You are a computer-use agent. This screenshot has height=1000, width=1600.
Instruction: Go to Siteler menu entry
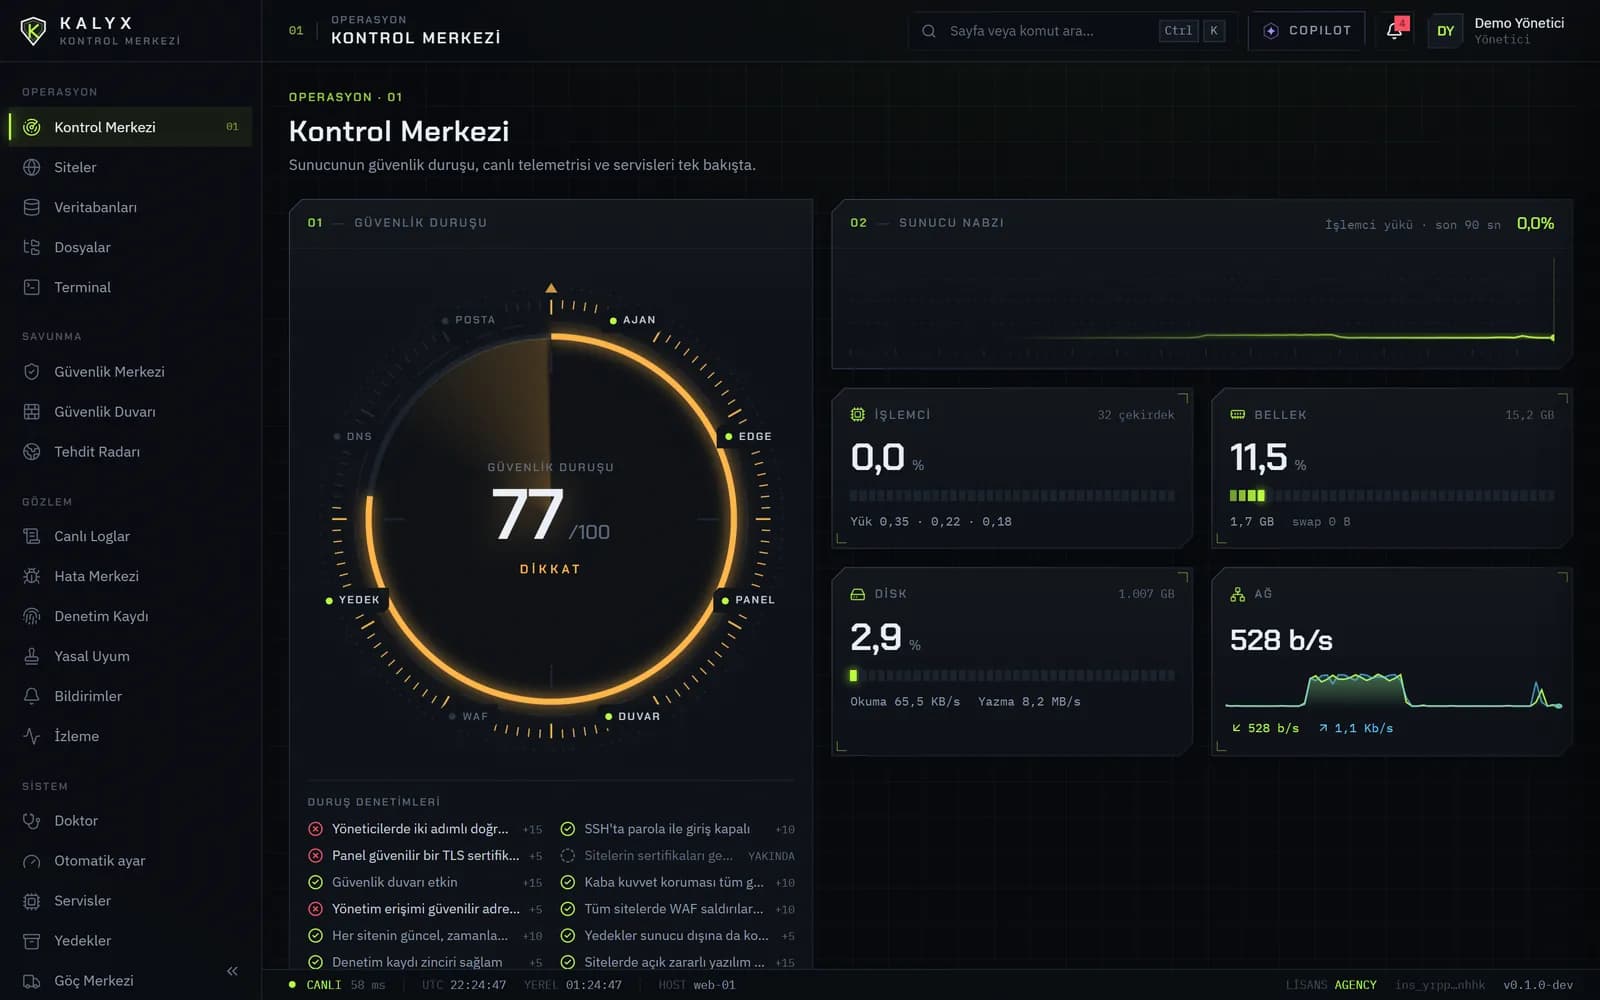point(130,167)
